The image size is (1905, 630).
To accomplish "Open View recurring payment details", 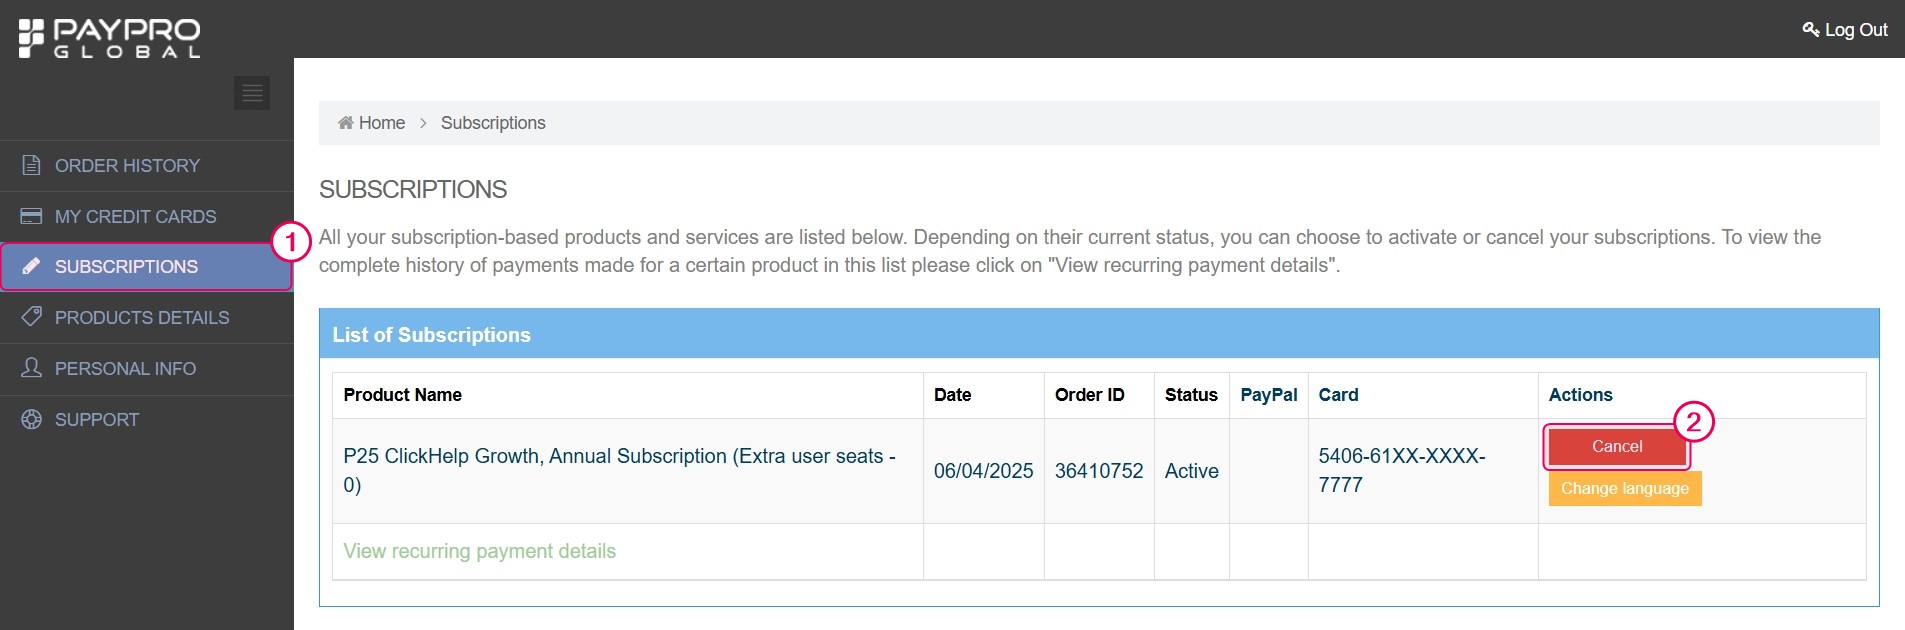I will point(479,551).
